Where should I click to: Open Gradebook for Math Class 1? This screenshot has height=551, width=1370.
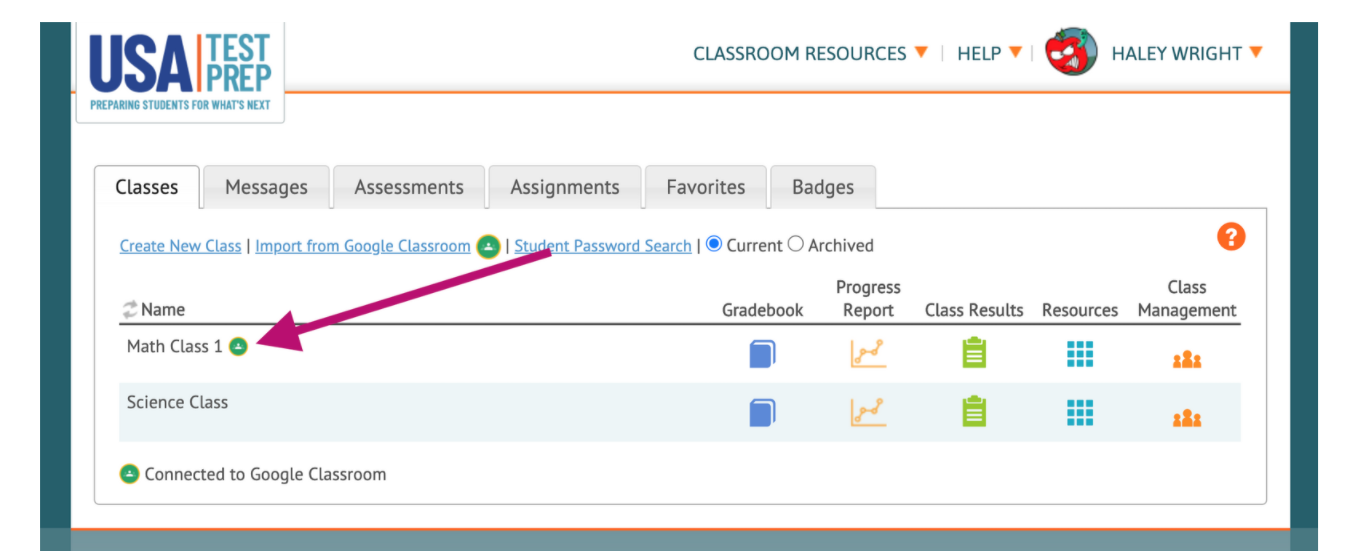tap(762, 354)
